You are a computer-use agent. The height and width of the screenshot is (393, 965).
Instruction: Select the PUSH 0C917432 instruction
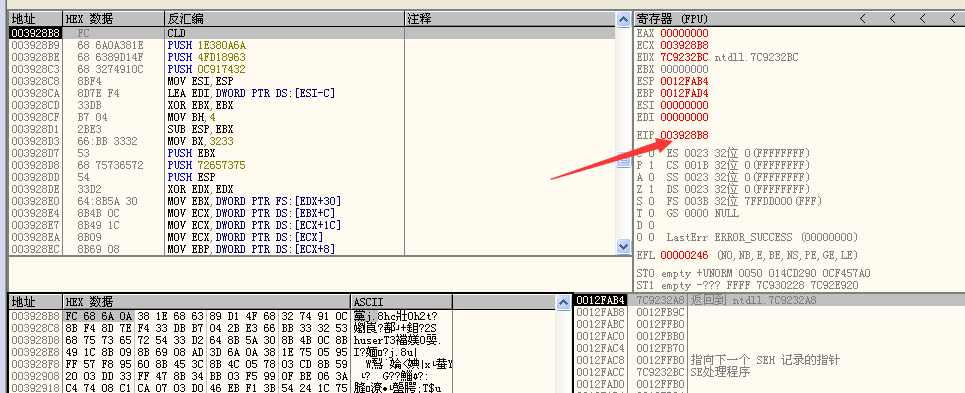(x=312, y=69)
